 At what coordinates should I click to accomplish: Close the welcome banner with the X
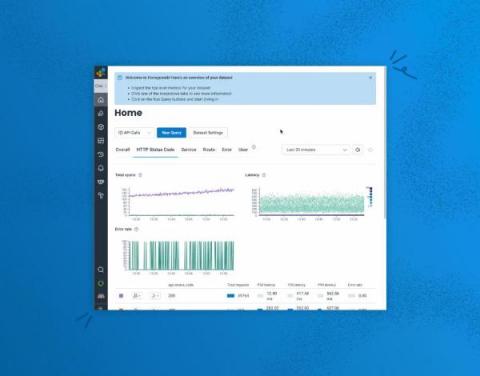tap(370, 77)
